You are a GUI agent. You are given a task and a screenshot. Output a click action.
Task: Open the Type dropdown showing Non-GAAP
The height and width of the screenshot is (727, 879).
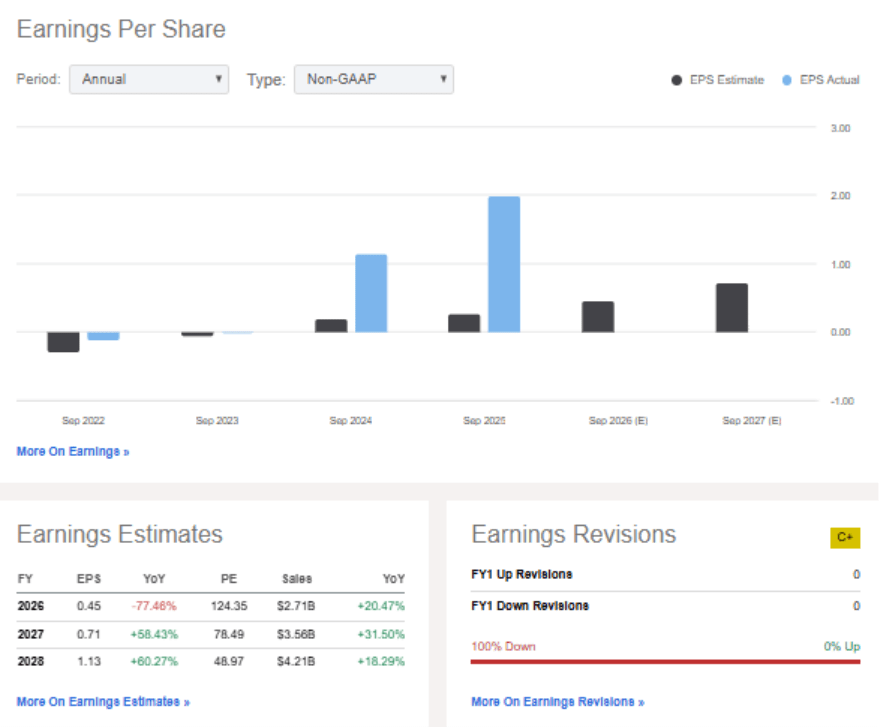[x=373, y=80]
